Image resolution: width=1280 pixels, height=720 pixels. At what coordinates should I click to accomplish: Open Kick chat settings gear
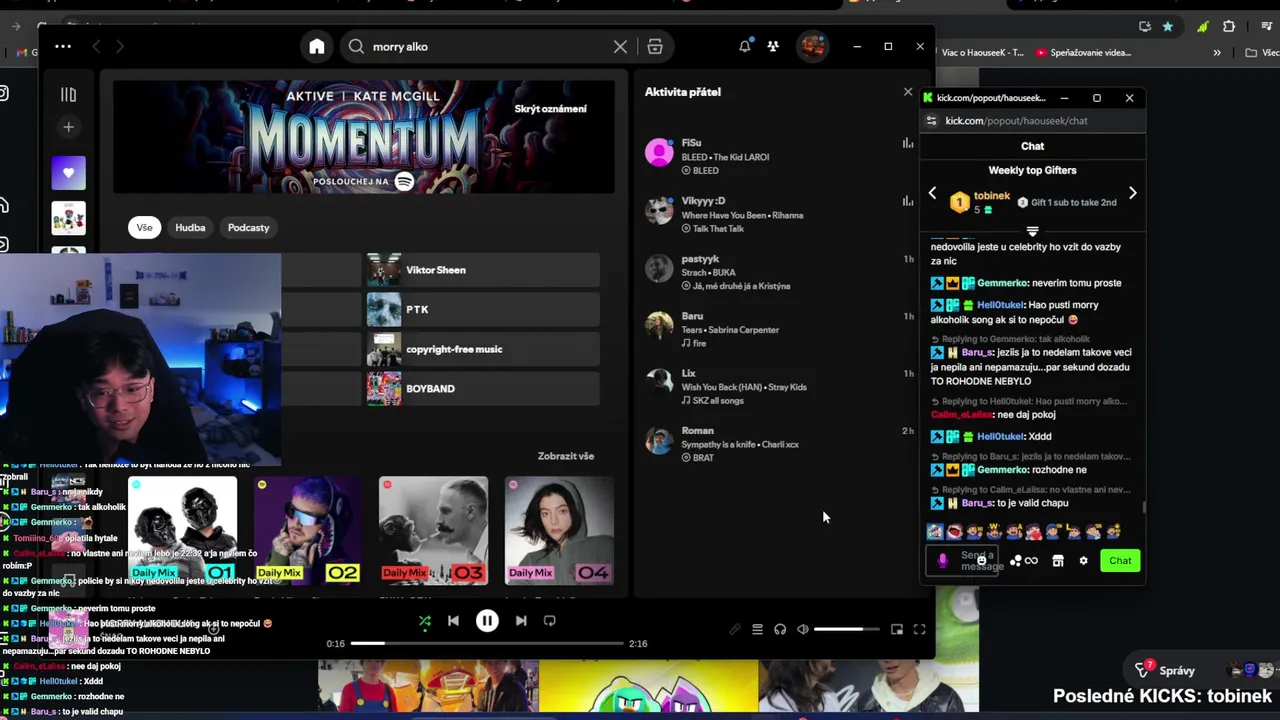pyautogui.click(x=1083, y=561)
